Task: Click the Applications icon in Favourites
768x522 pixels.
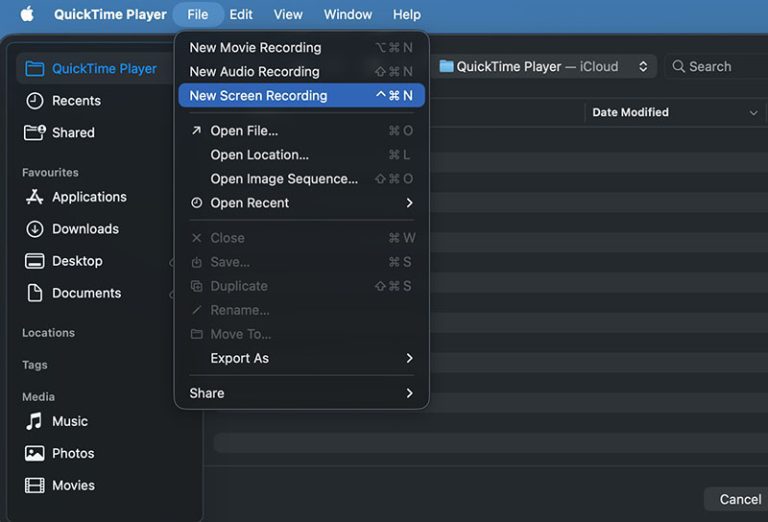Action: tap(34, 197)
